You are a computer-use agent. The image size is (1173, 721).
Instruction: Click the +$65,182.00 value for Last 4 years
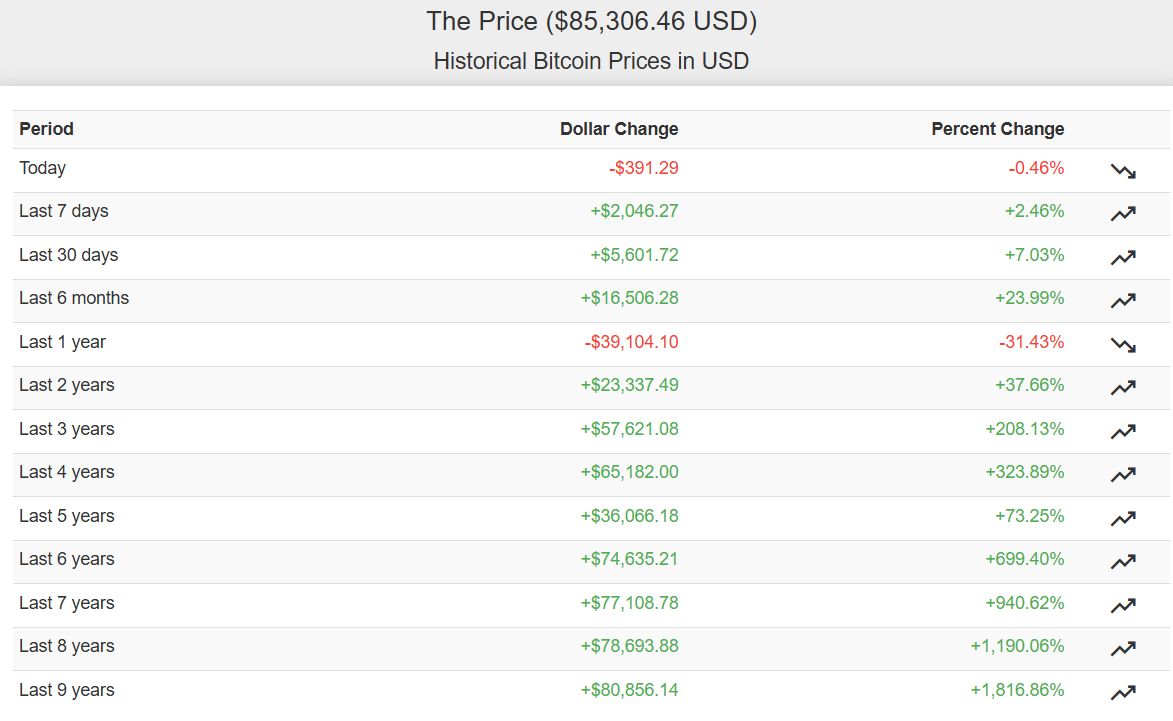(629, 472)
